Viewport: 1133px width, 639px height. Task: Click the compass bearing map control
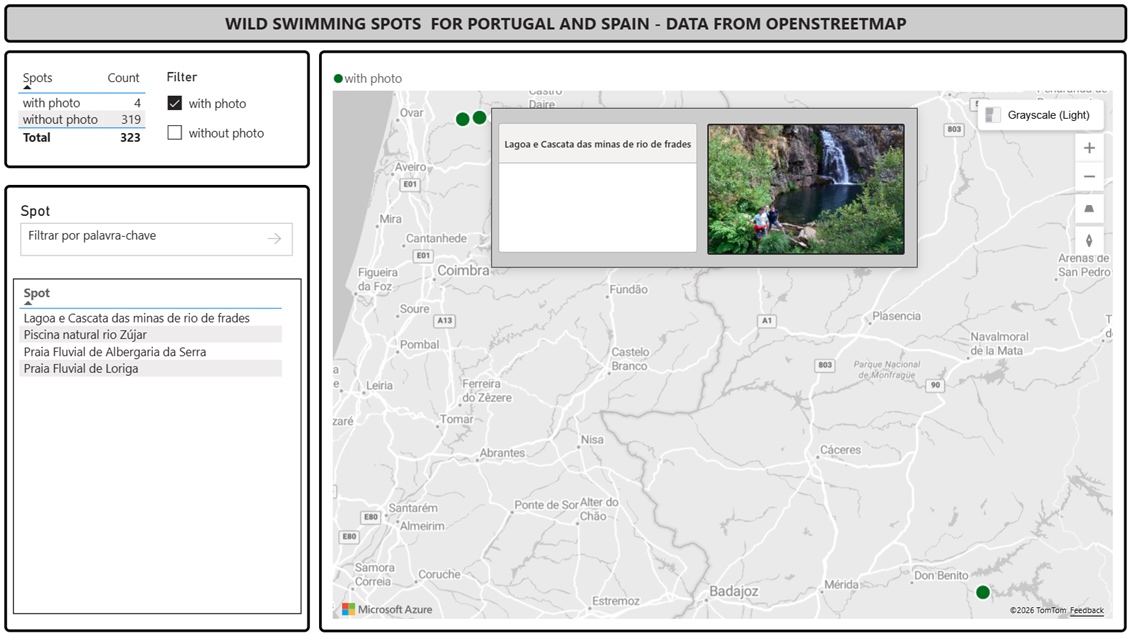(x=1090, y=240)
